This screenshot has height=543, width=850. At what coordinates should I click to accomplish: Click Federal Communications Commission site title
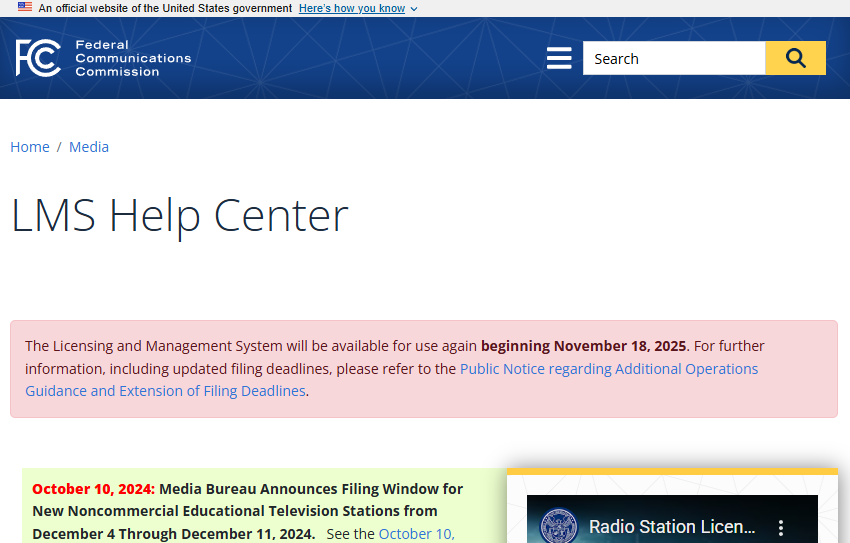coord(133,58)
